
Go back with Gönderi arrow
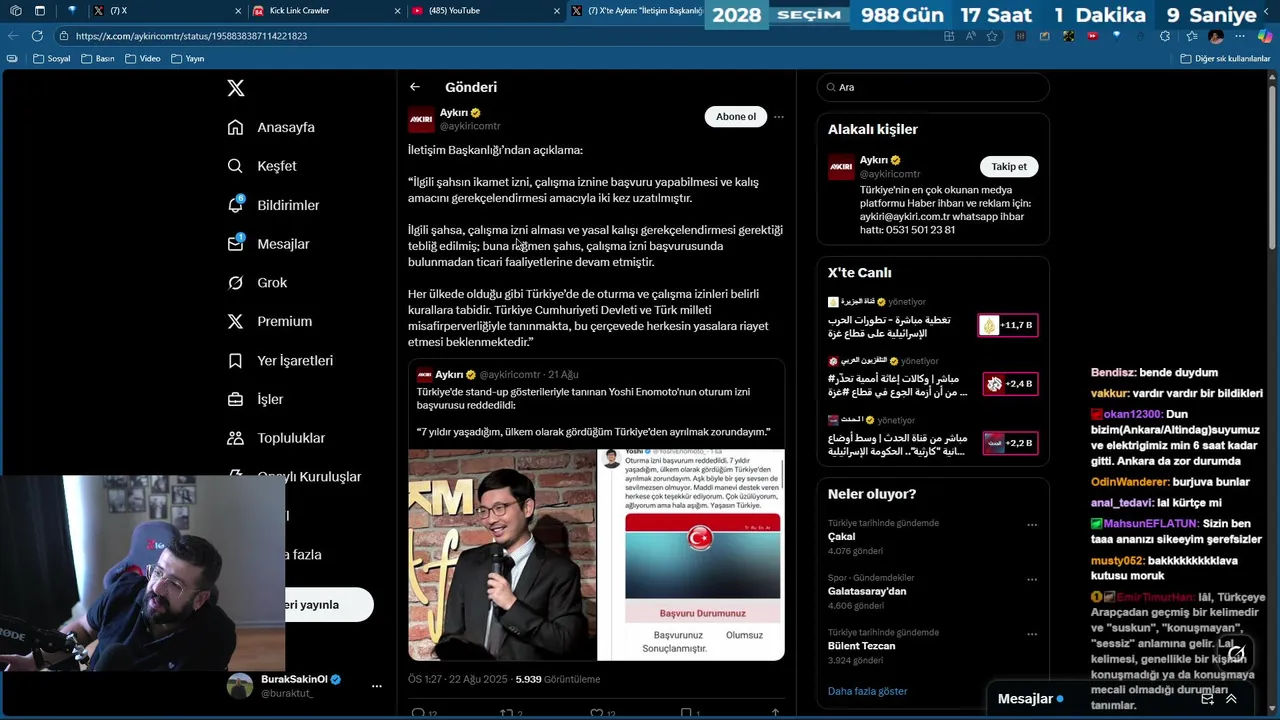[x=415, y=87]
